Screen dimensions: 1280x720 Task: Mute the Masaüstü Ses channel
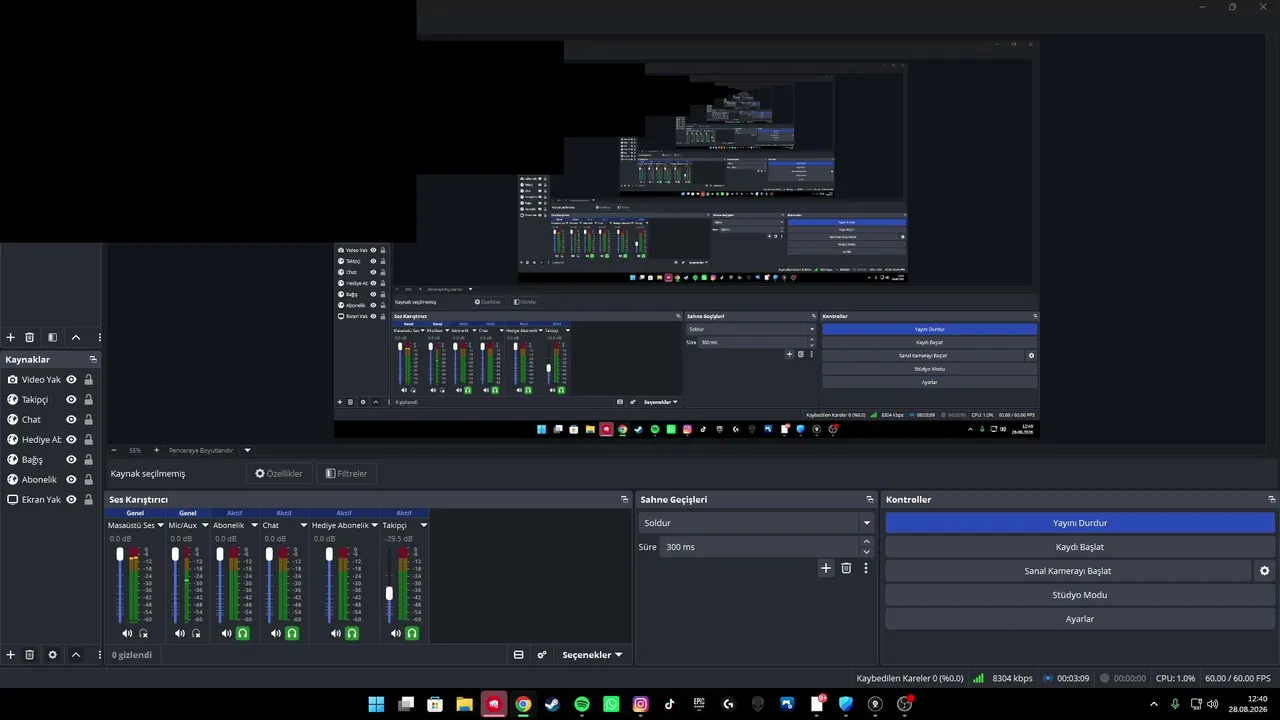[127, 633]
